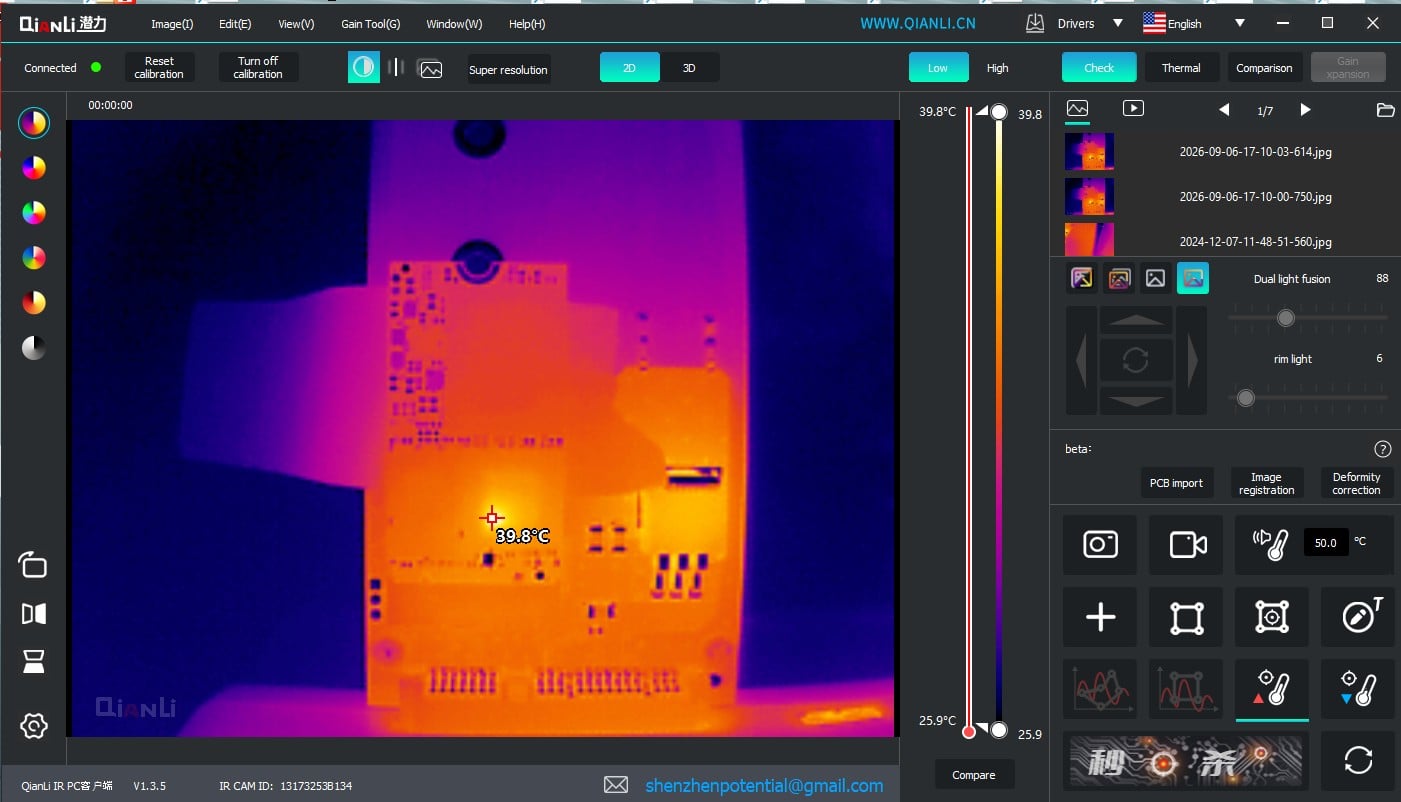The height and width of the screenshot is (802, 1401).
Task: Click the Dual light fusion slider handle
Action: tap(1286, 318)
